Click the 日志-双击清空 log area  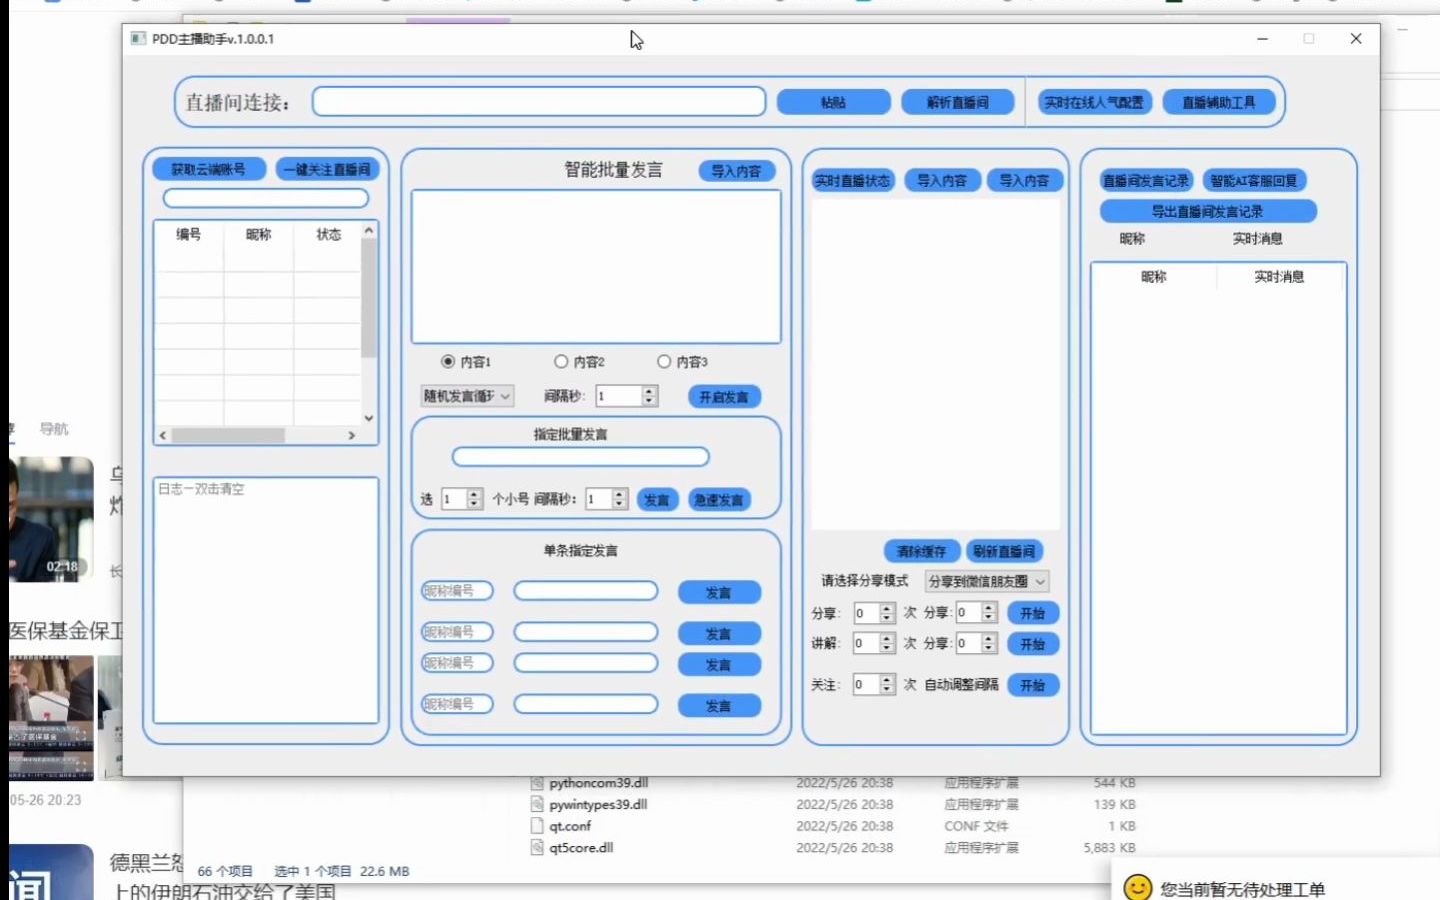coord(266,600)
